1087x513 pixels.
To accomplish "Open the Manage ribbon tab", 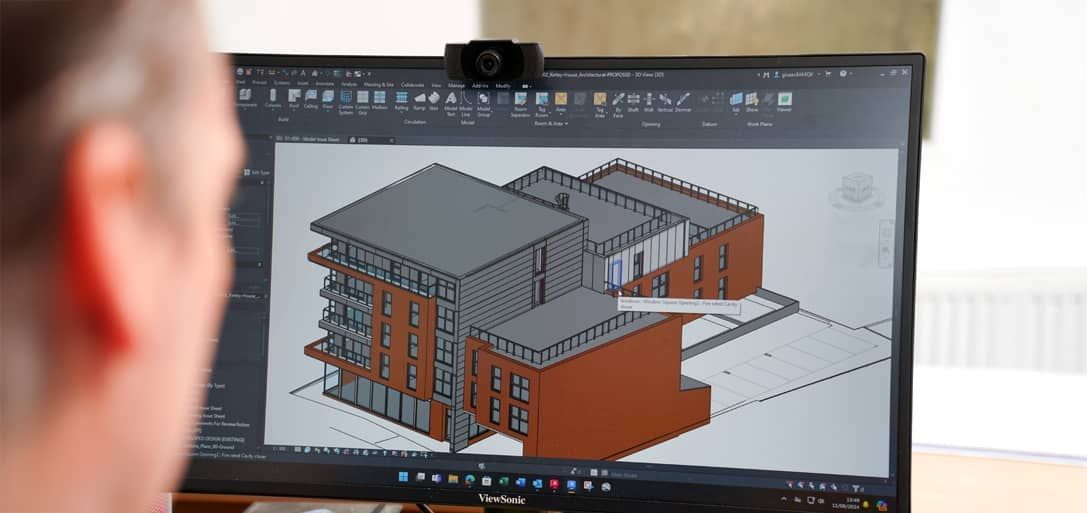I will (456, 86).
